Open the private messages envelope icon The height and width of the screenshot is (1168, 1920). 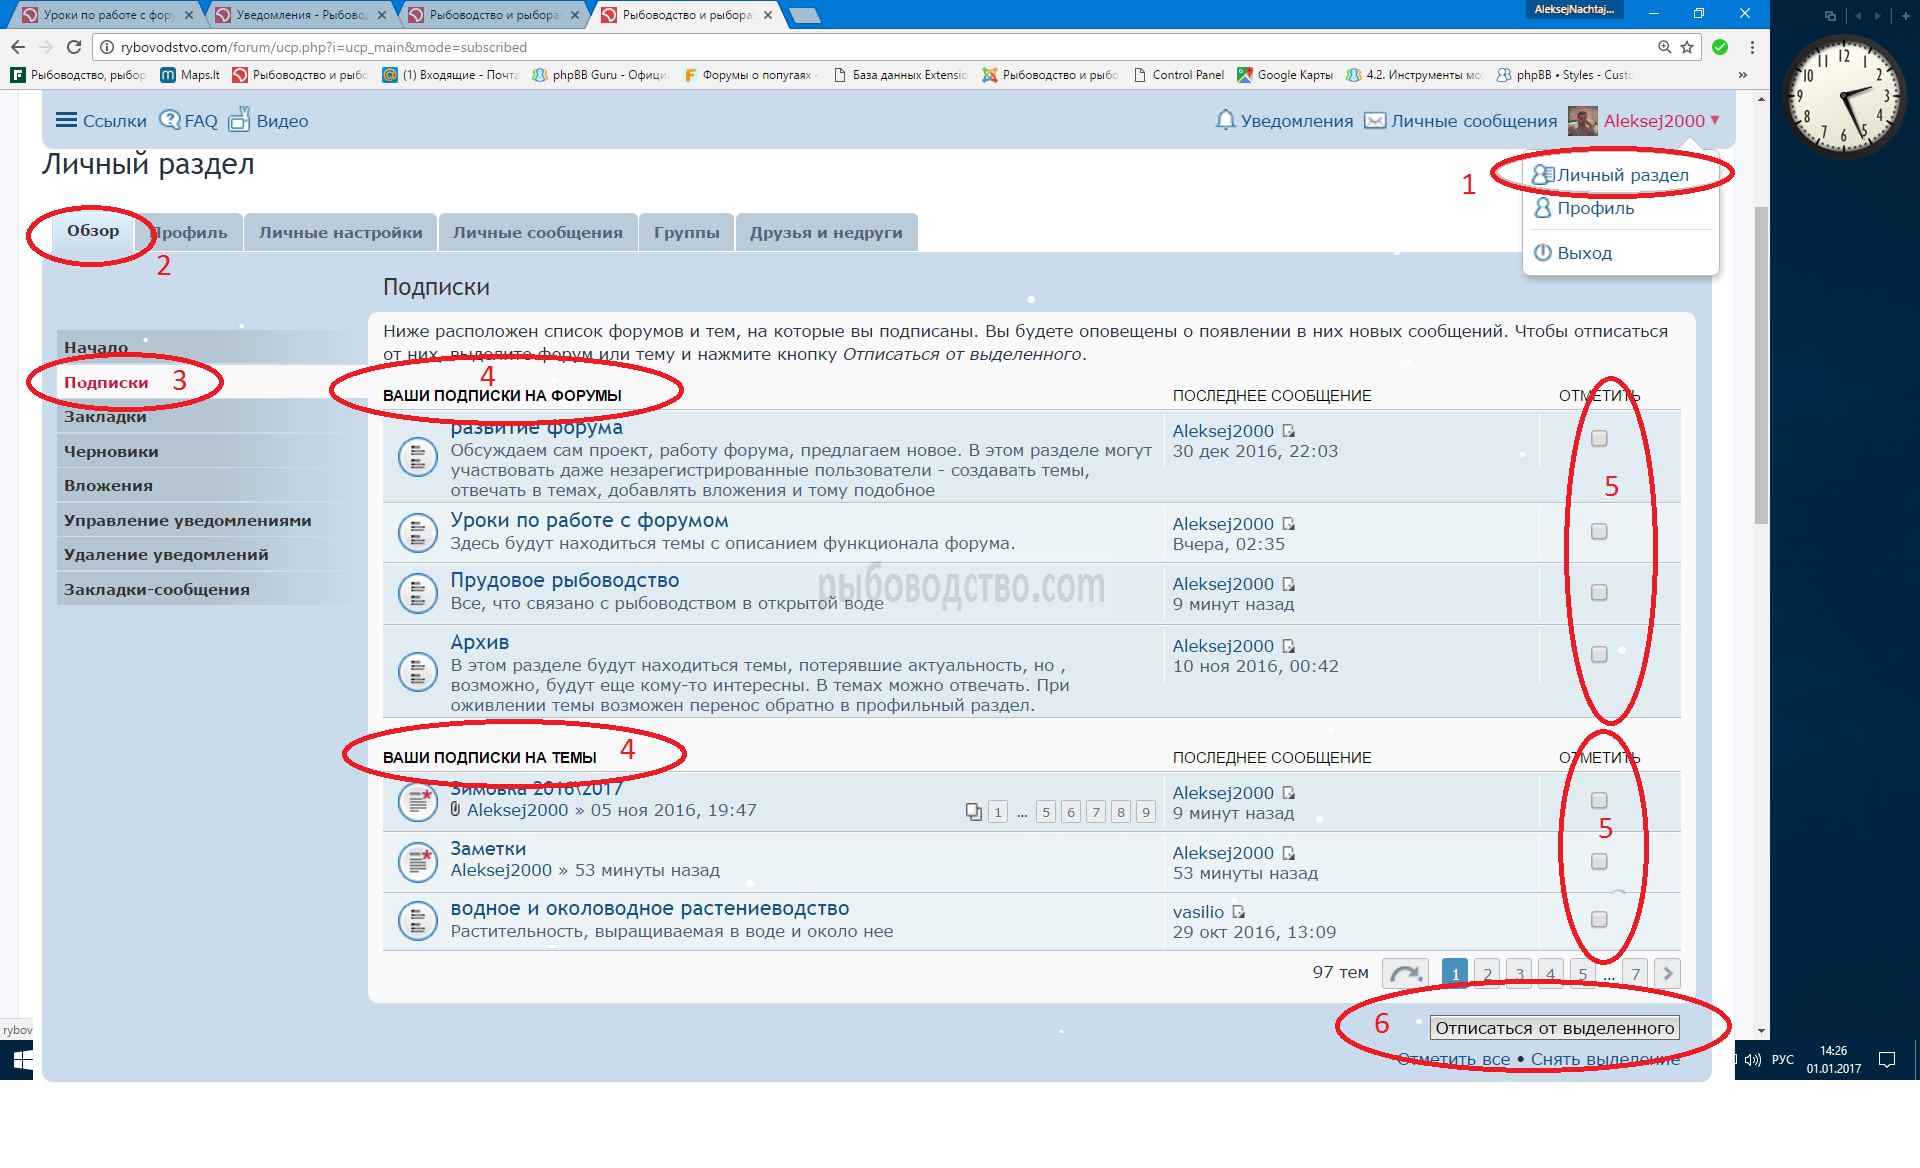pyautogui.click(x=1375, y=120)
